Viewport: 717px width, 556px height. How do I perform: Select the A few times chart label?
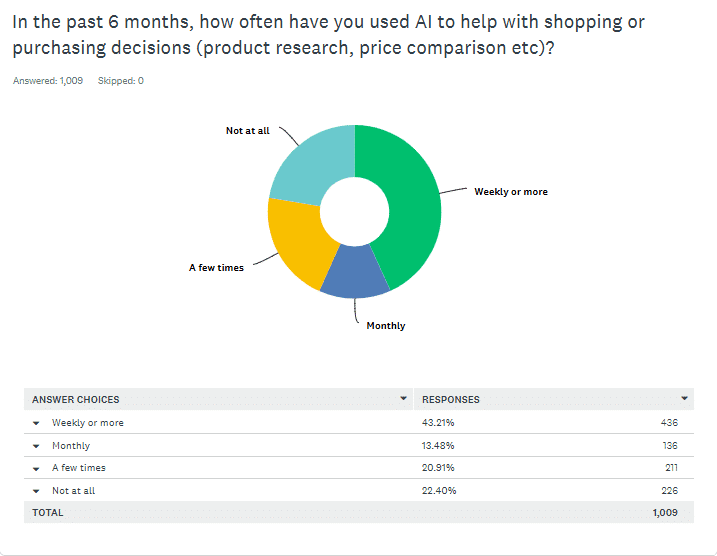[216, 268]
